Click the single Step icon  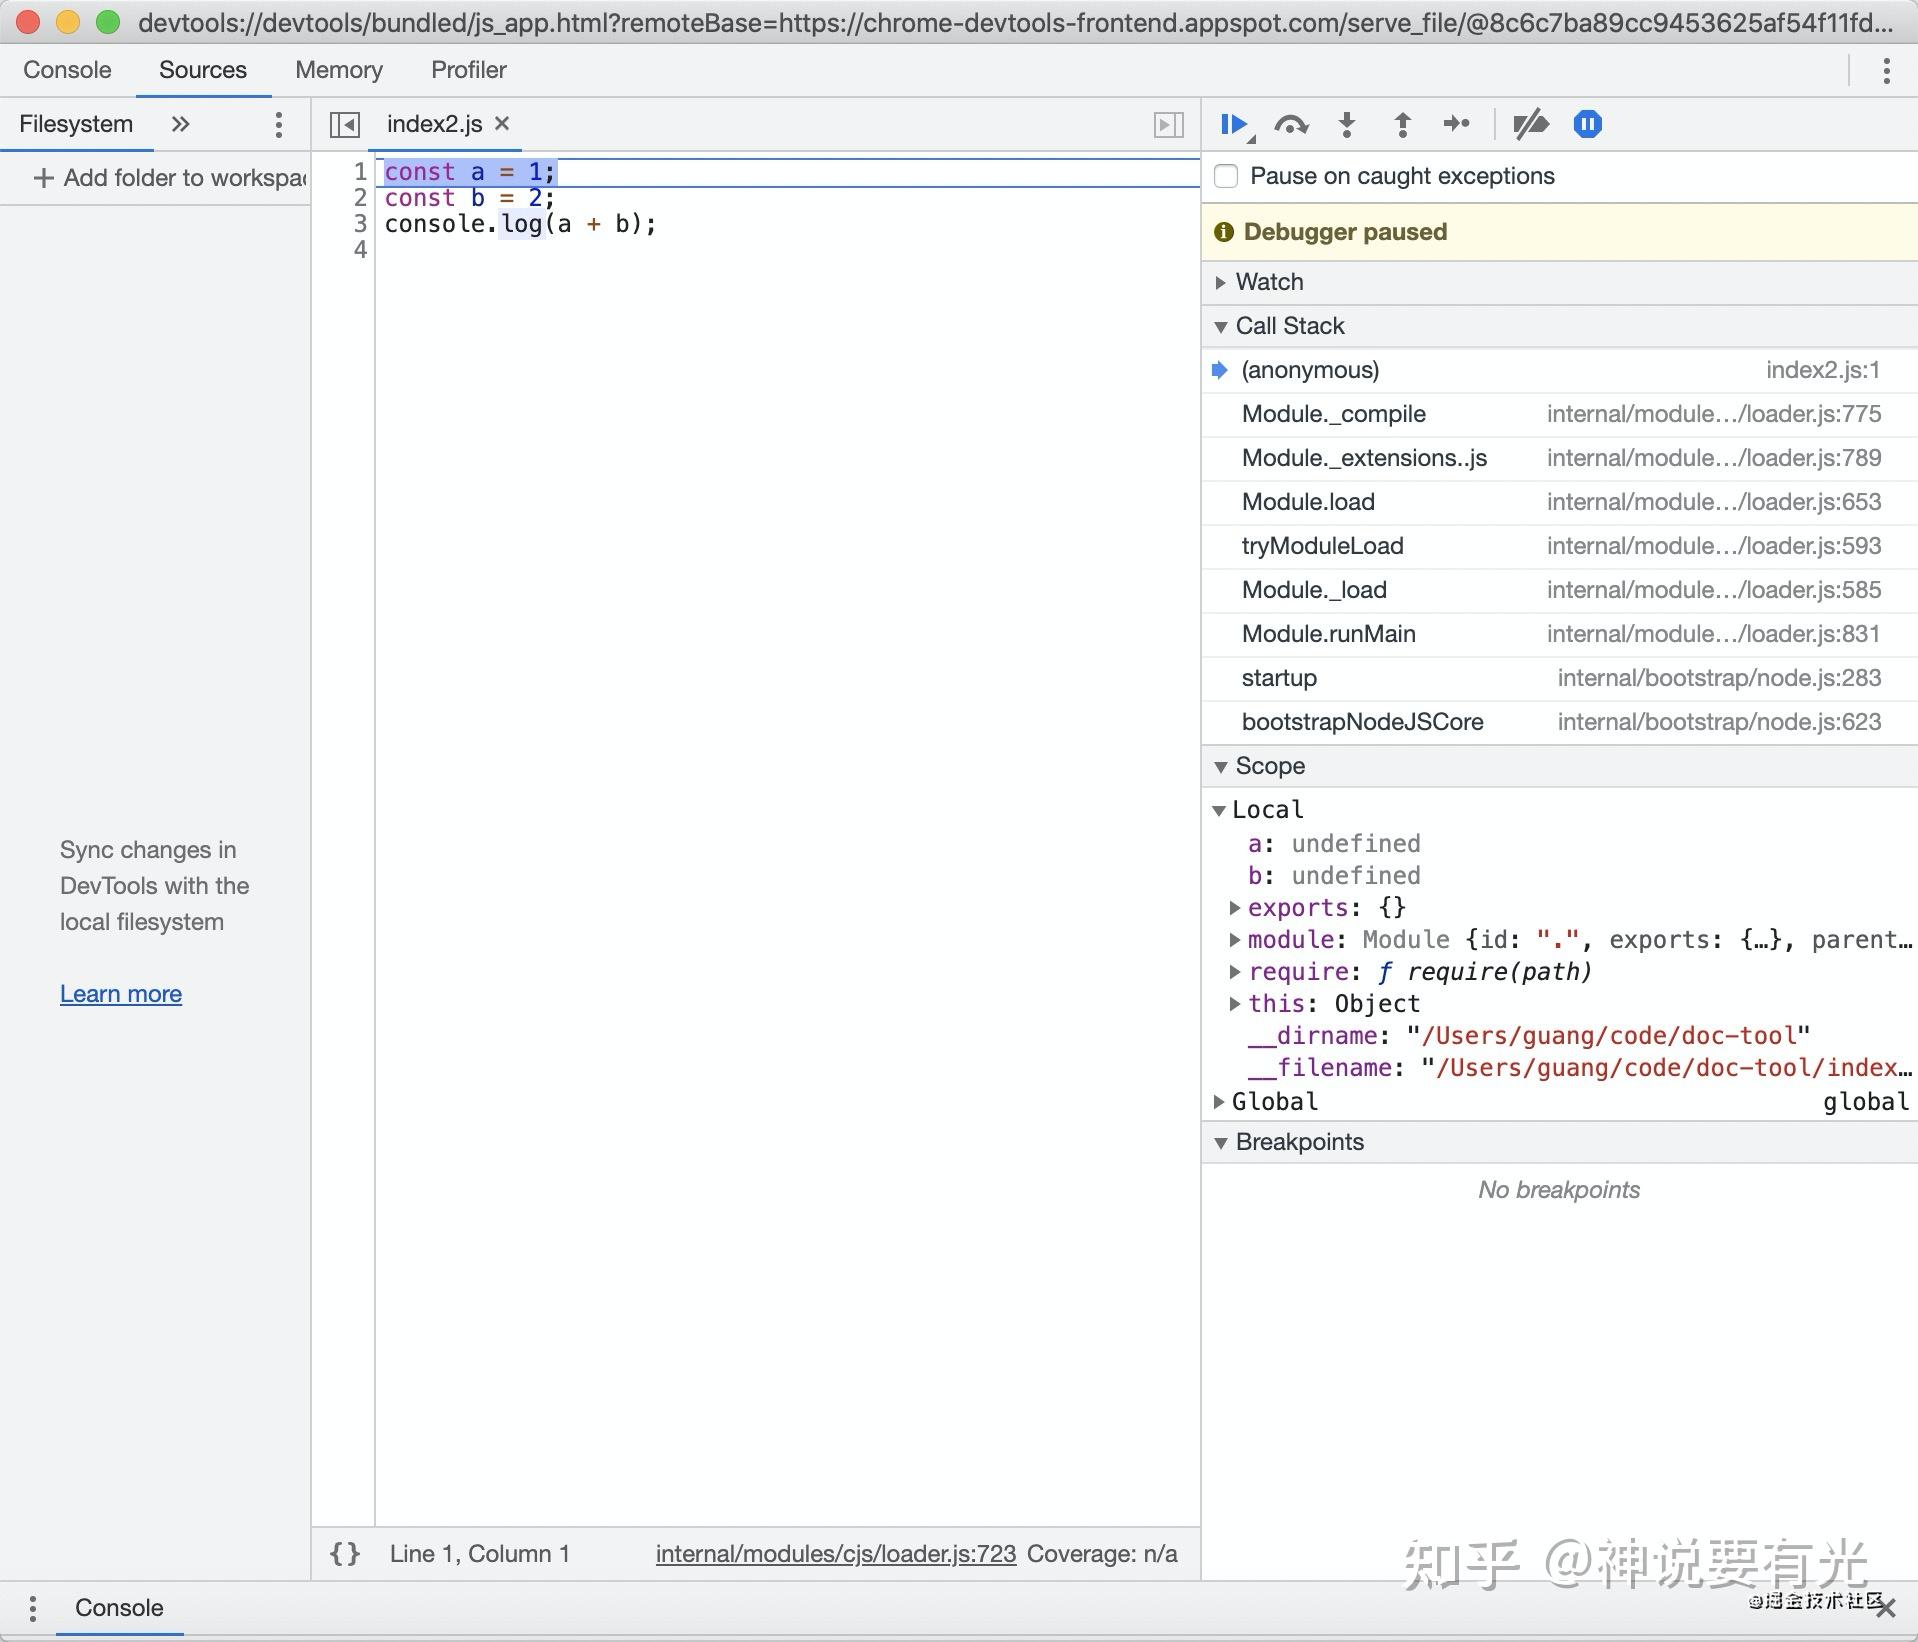(x=1456, y=124)
